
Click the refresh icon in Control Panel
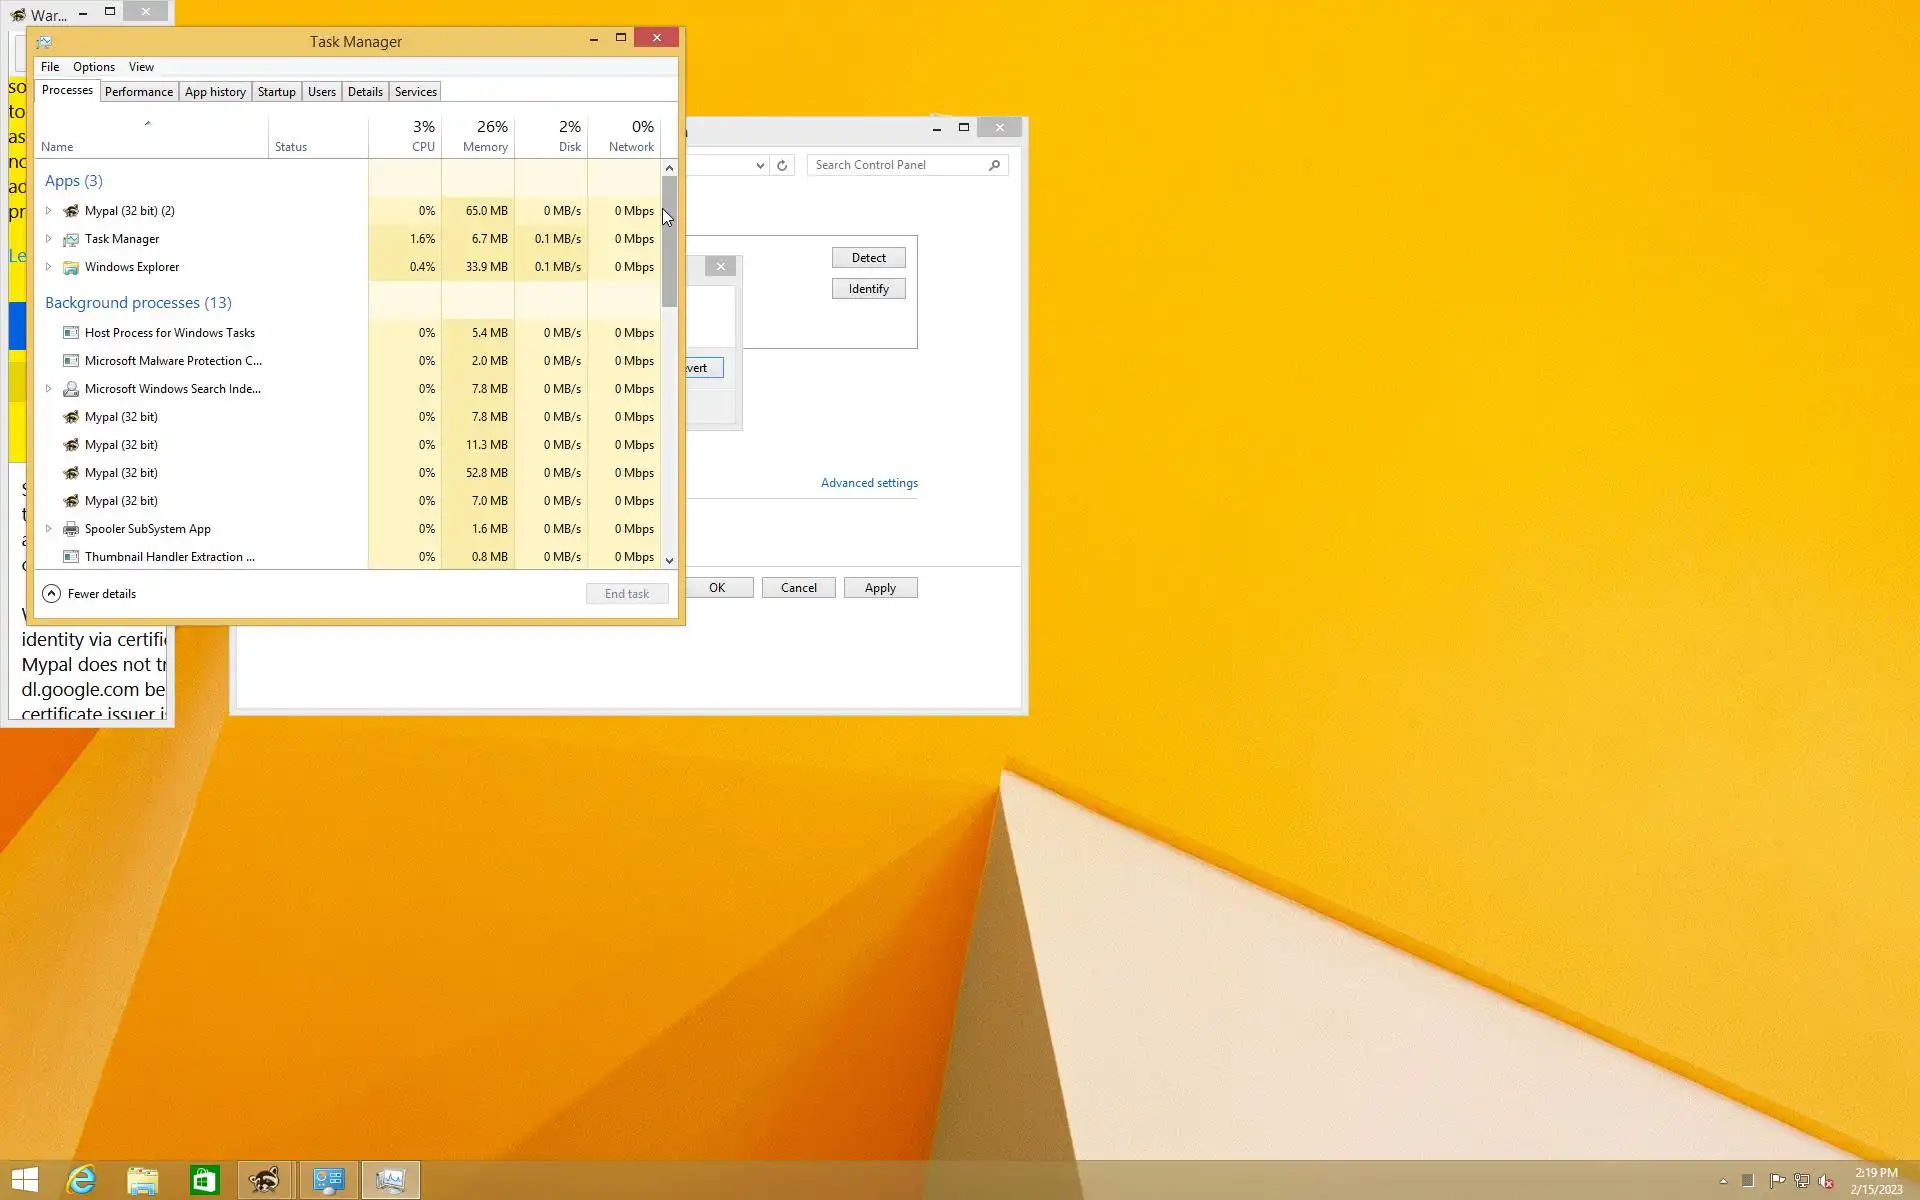click(x=782, y=165)
